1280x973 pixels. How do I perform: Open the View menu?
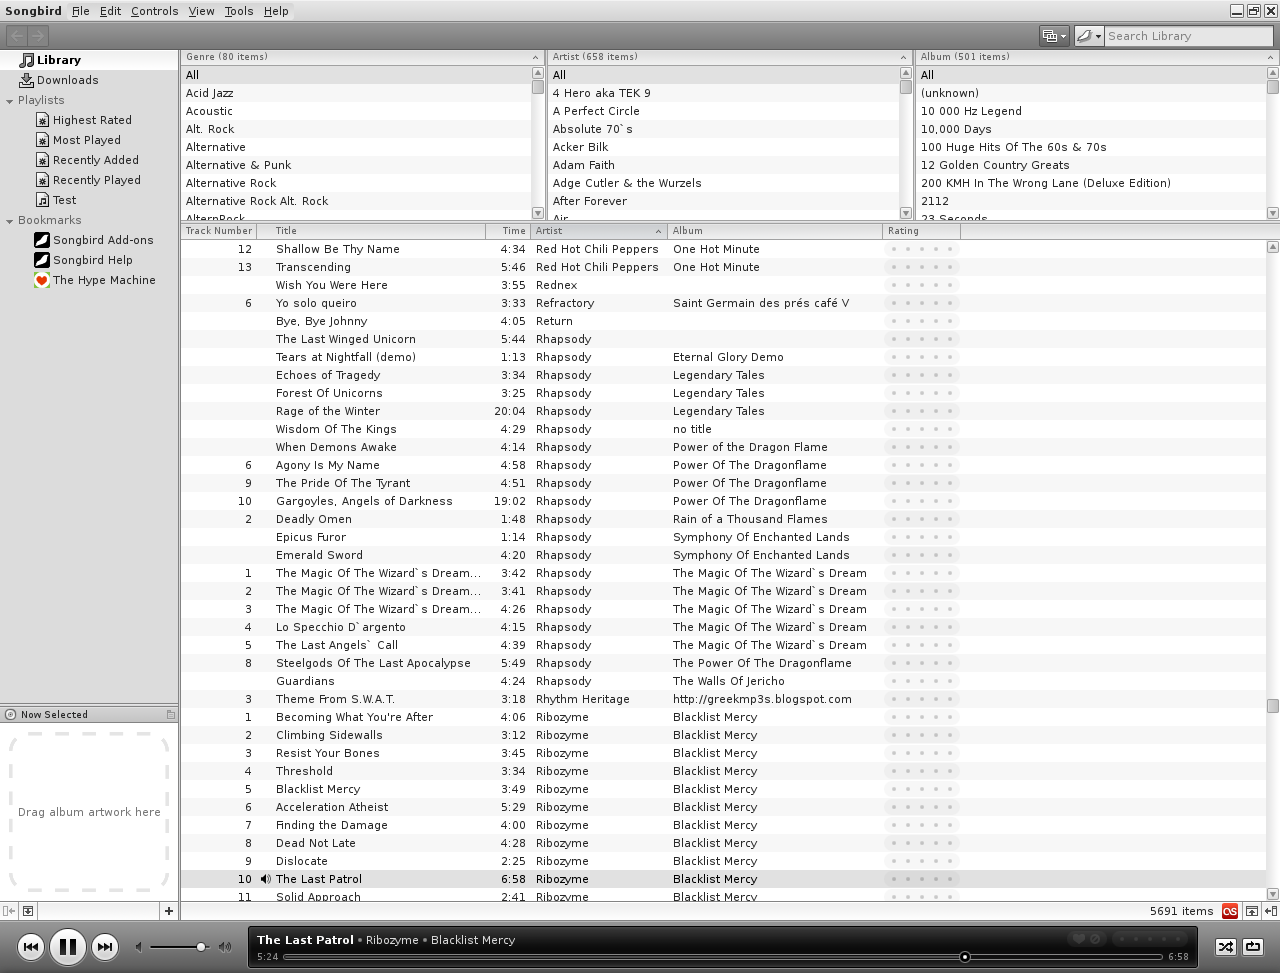click(x=201, y=11)
